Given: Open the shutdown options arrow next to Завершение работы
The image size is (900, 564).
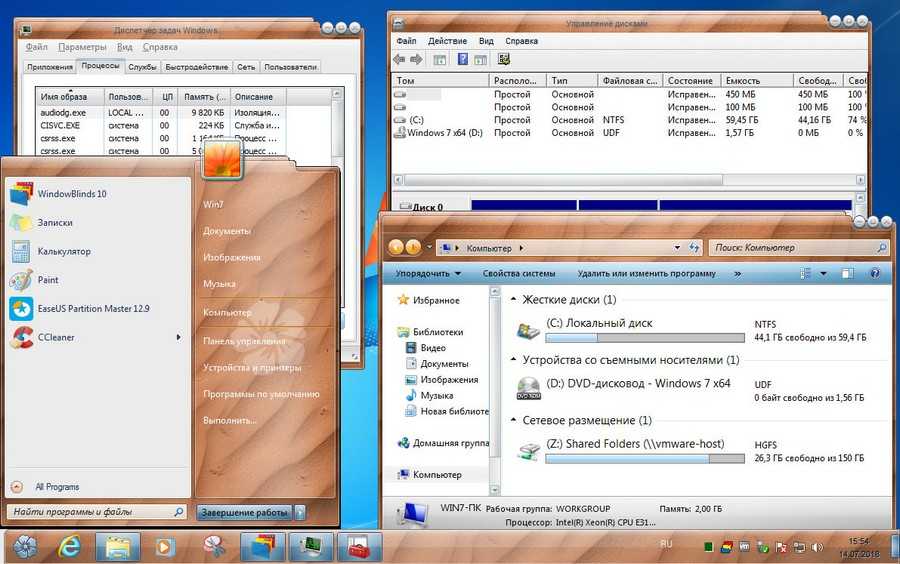Looking at the screenshot, I should (x=301, y=513).
